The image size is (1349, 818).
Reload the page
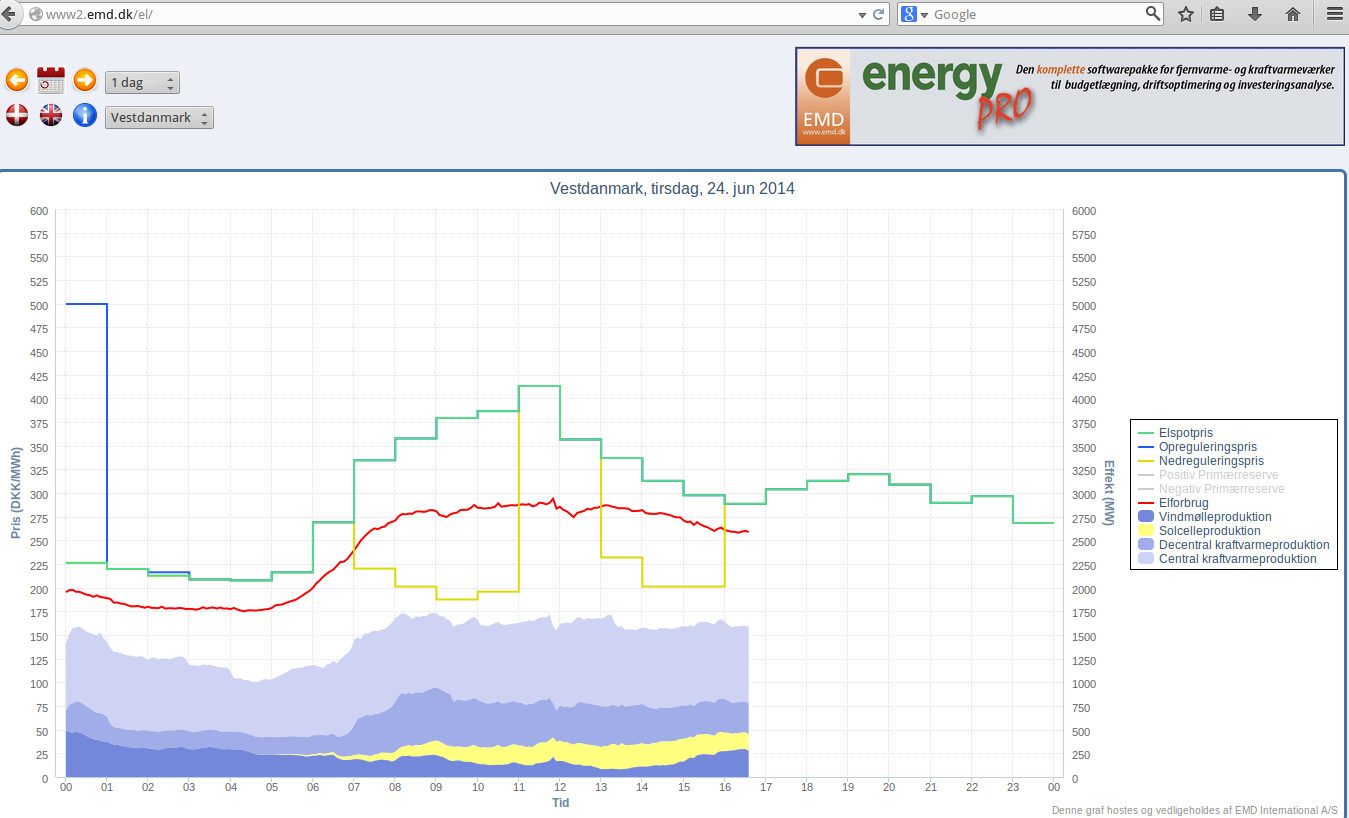pos(879,14)
